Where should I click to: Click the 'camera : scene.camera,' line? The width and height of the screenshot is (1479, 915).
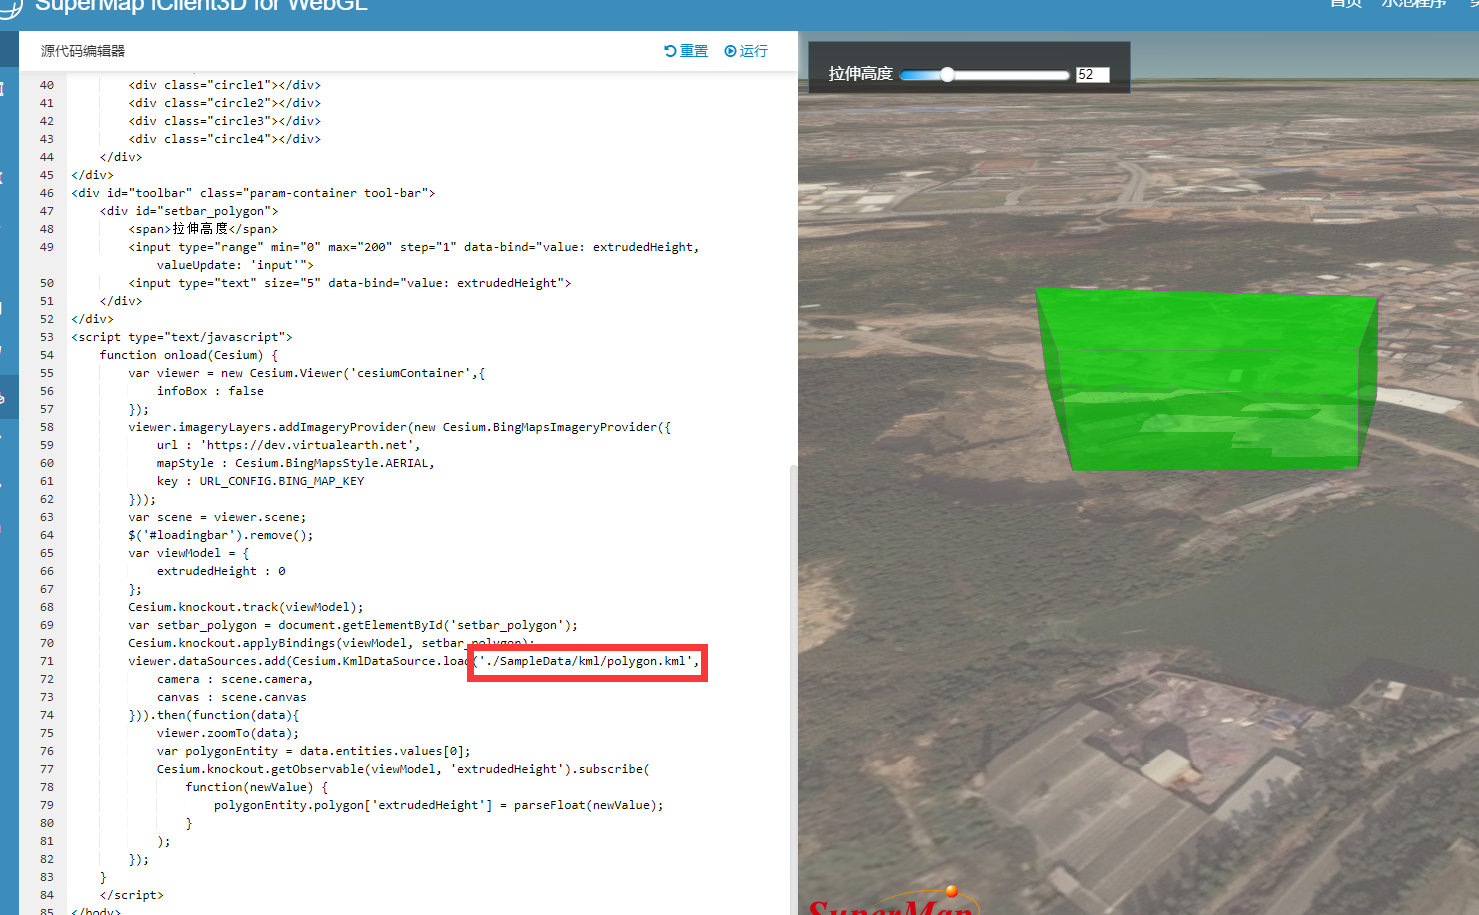point(235,679)
